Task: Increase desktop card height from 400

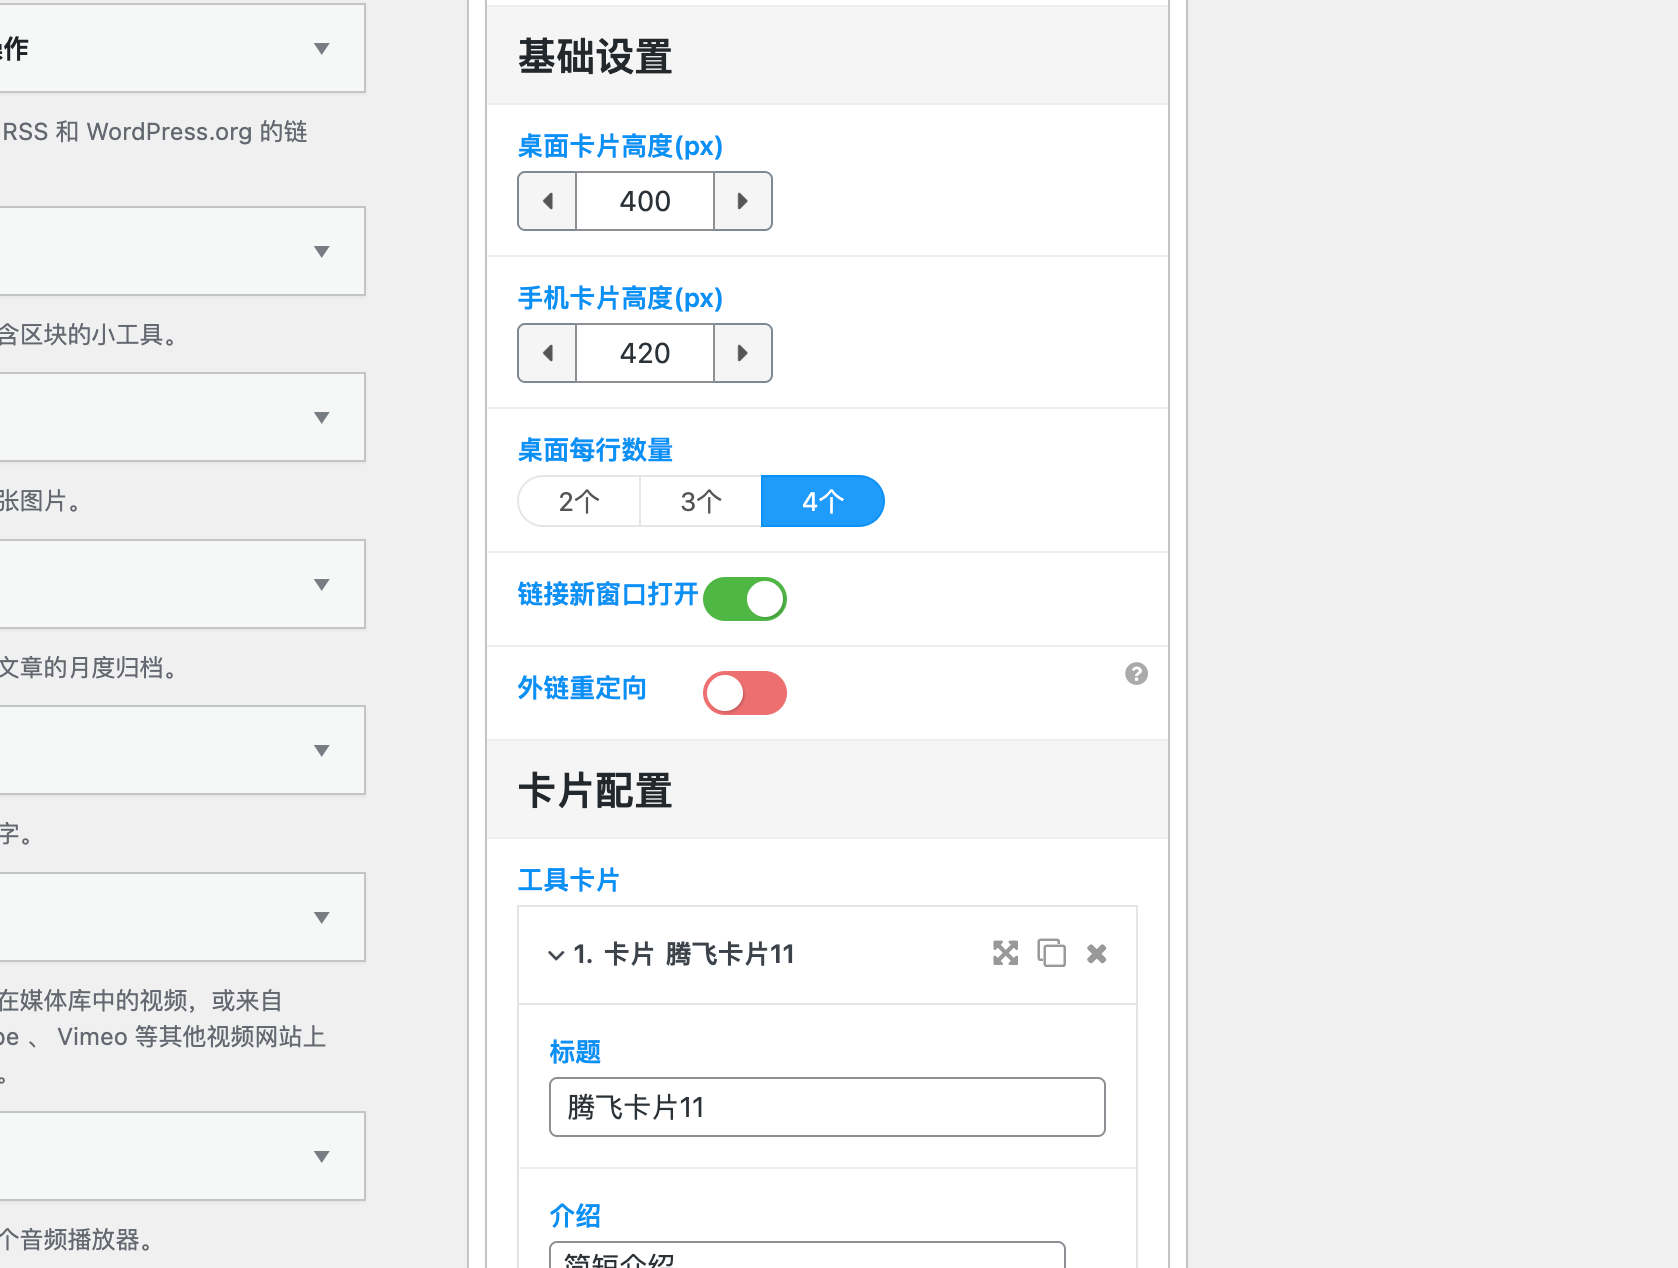Action: point(743,201)
